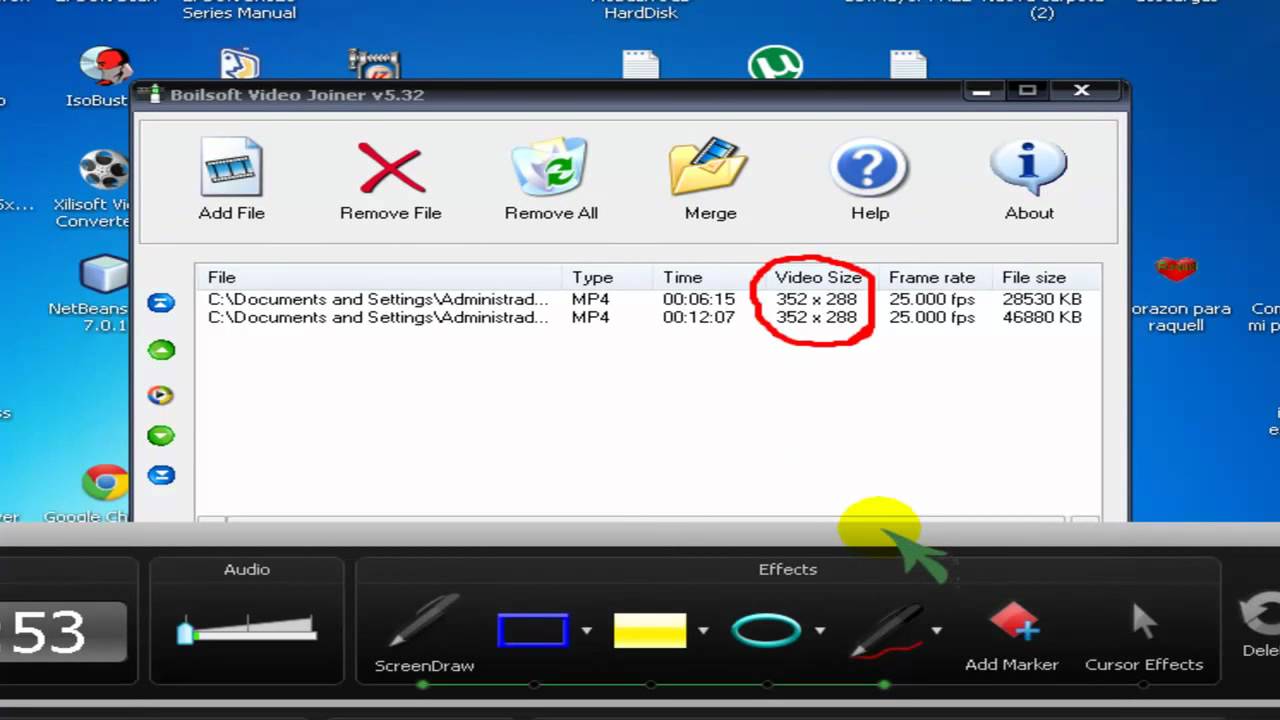The width and height of the screenshot is (1280, 720).
Task: Sort the list by the File column header
Action: coord(380,277)
